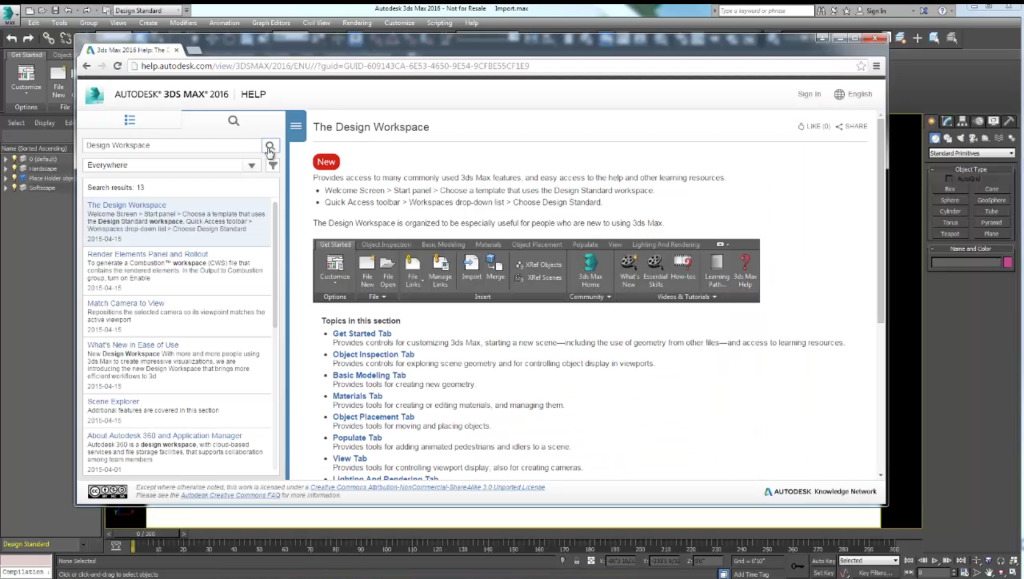
Task: Switch to 3ds Max 2016 Help browser tab
Action: 132,50
